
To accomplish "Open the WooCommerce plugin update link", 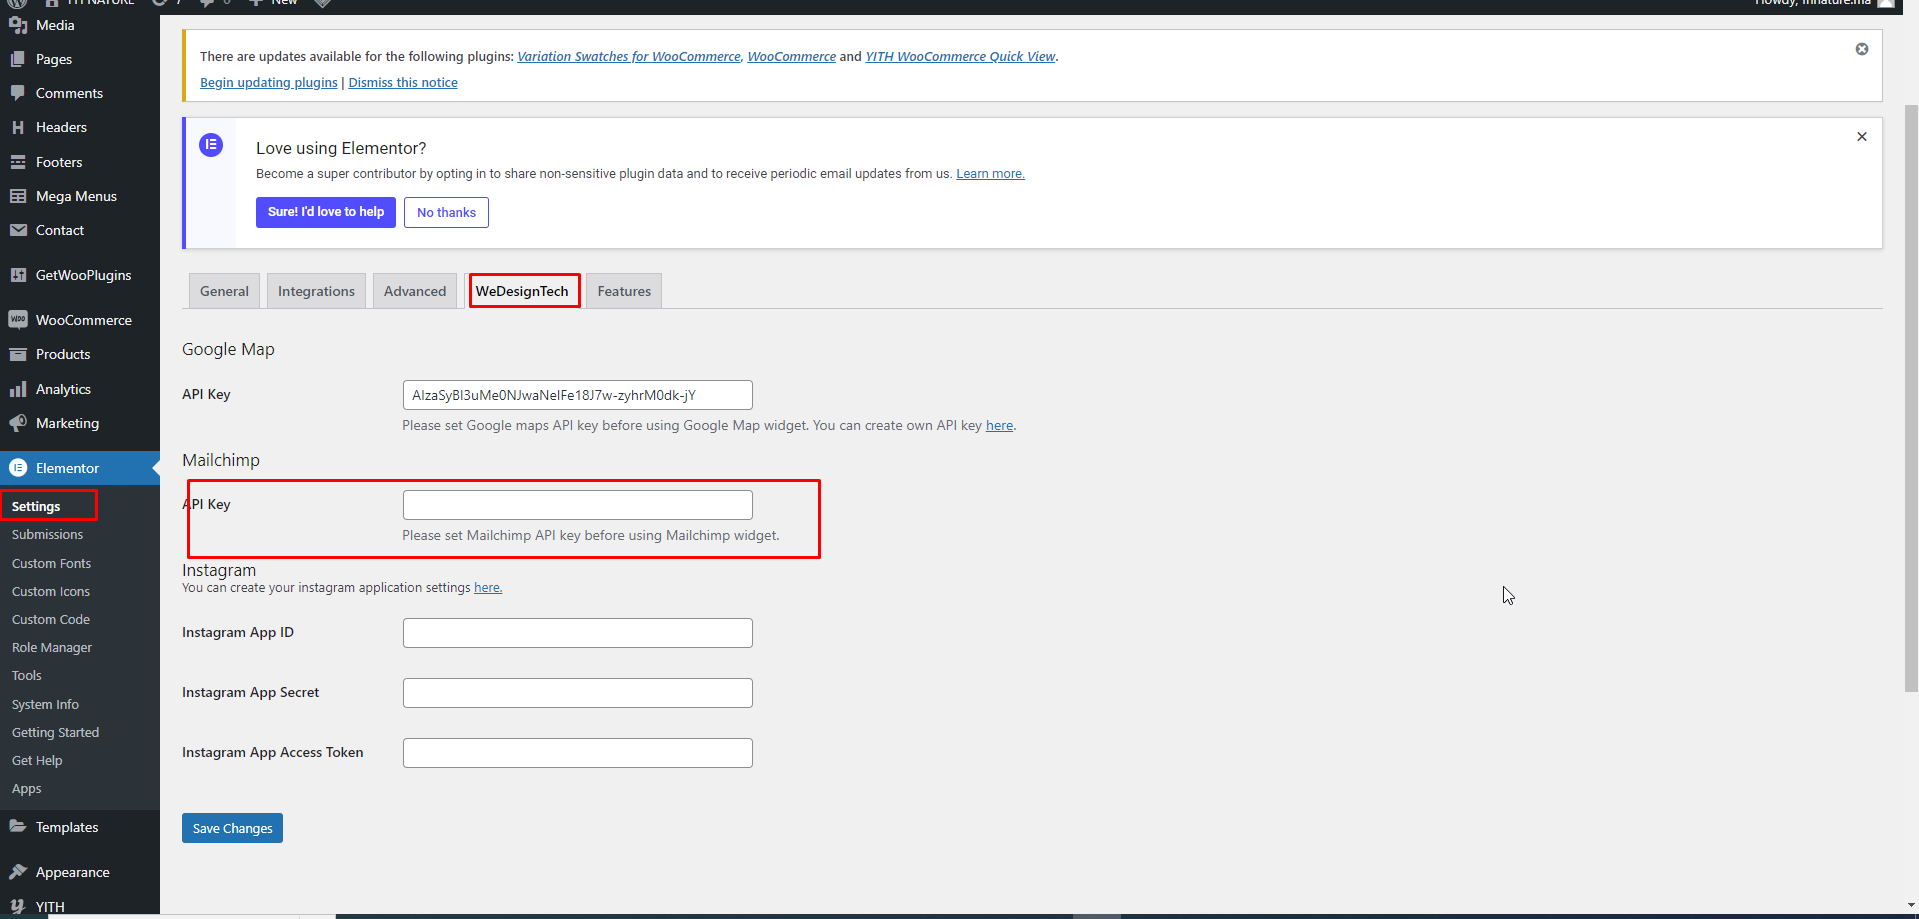I will [791, 57].
